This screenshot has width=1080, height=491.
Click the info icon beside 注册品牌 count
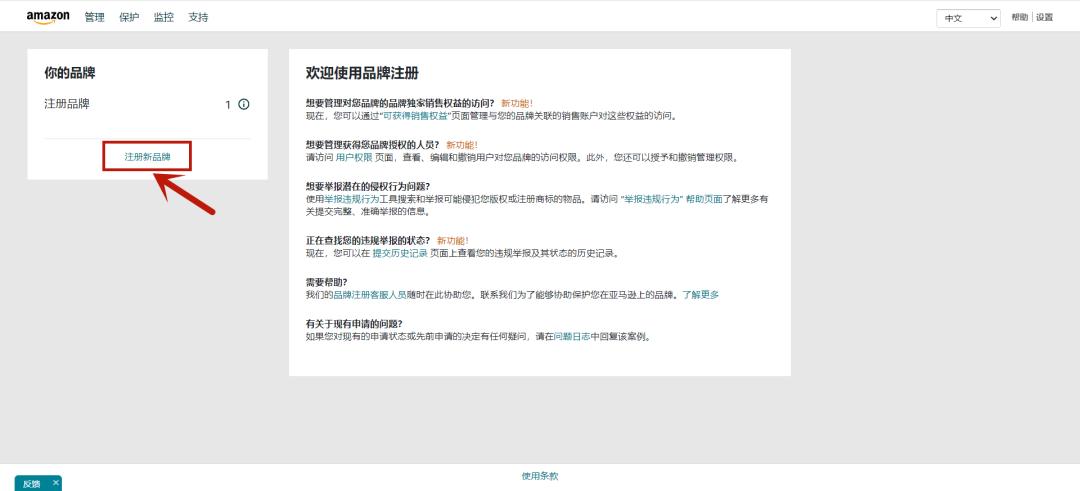click(x=244, y=105)
